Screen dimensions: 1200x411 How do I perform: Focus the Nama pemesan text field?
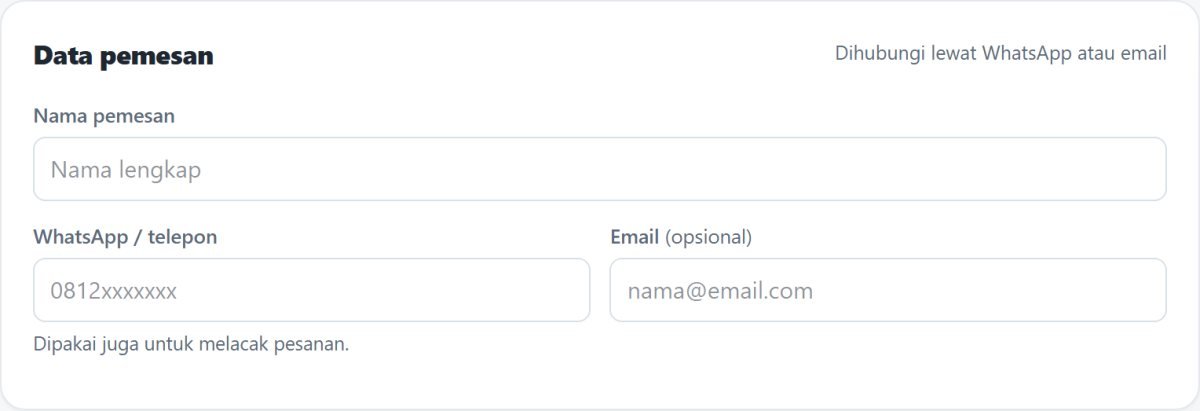[x=600, y=169]
